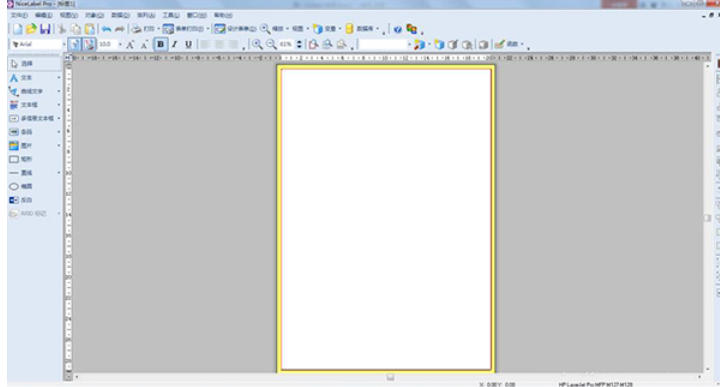This screenshot has width=720, height=387.
Task: Click the Undo arrow icon
Action: pos(106,29)
